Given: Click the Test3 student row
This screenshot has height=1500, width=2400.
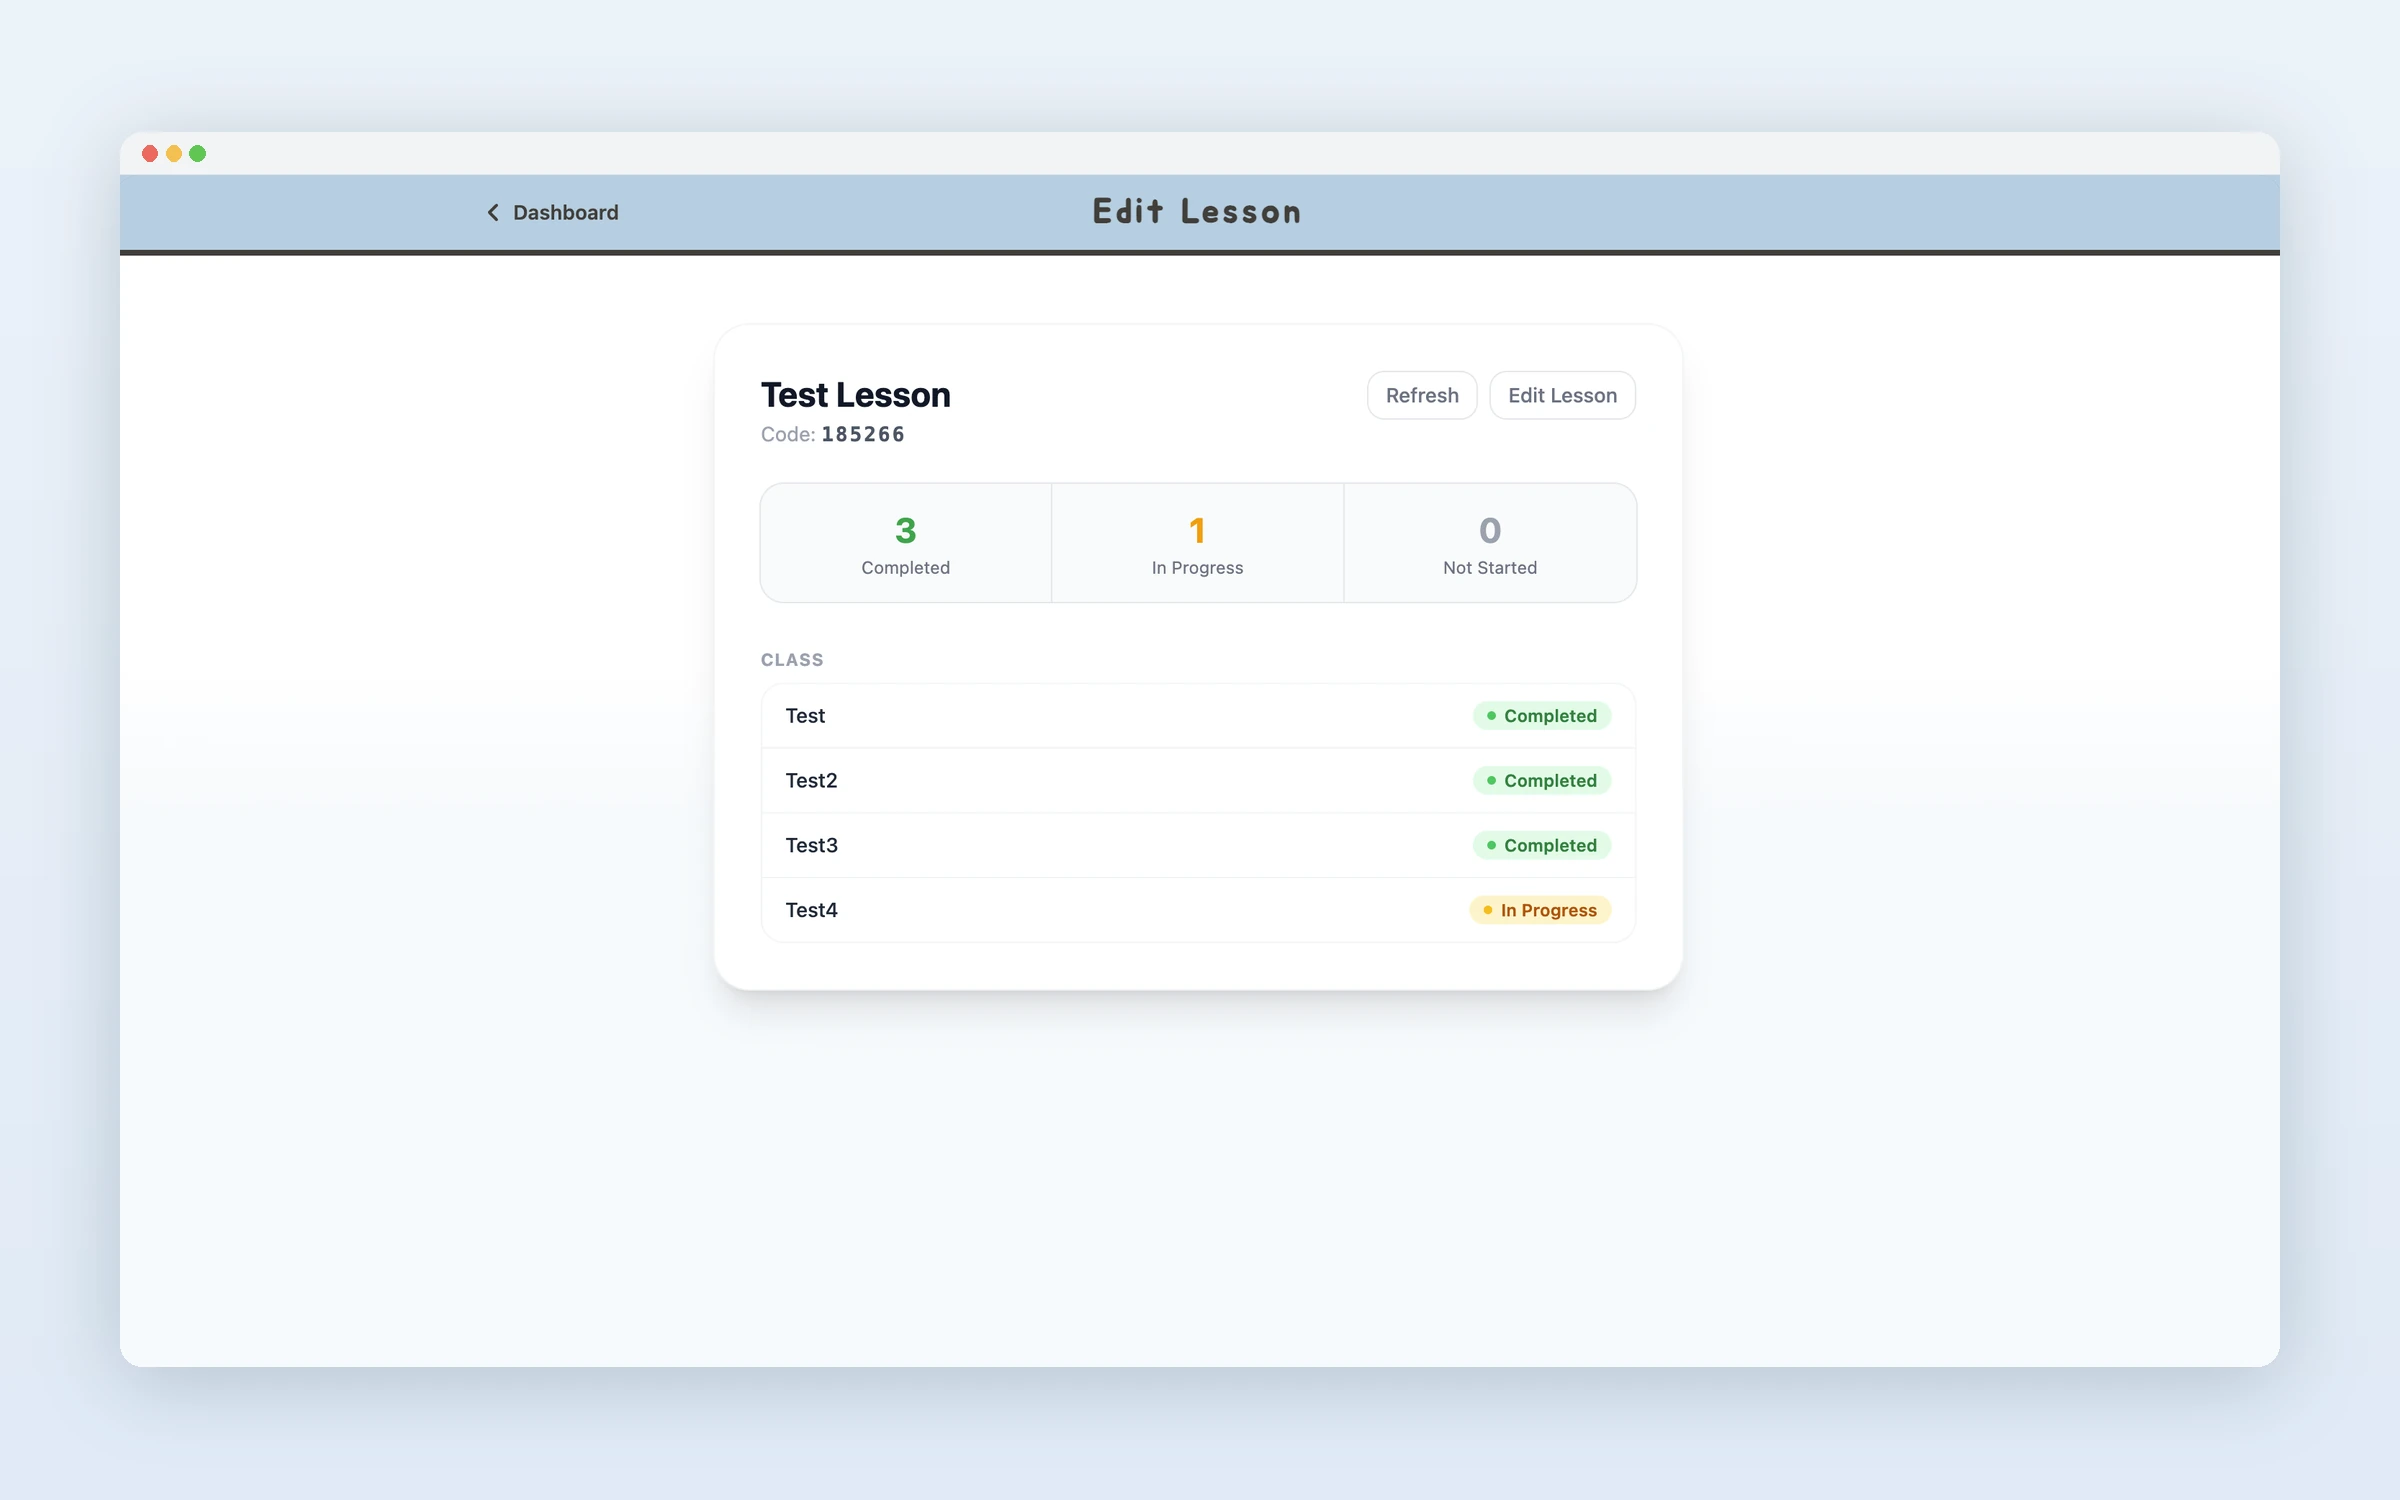Looking at the screenshot, I should point(1198,846).
